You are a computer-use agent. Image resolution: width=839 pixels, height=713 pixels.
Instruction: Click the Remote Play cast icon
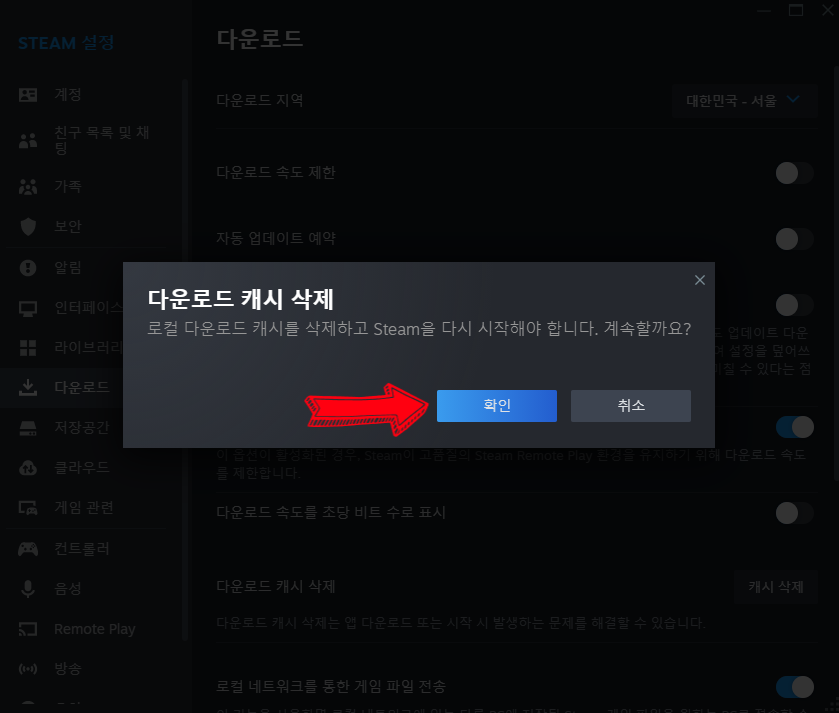tap(28, 629)
